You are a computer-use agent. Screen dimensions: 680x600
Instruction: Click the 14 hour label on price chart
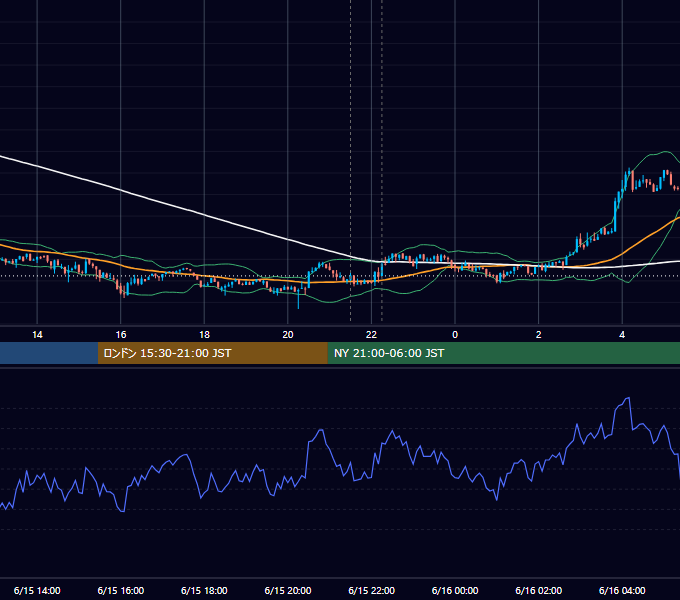(37, 335)
